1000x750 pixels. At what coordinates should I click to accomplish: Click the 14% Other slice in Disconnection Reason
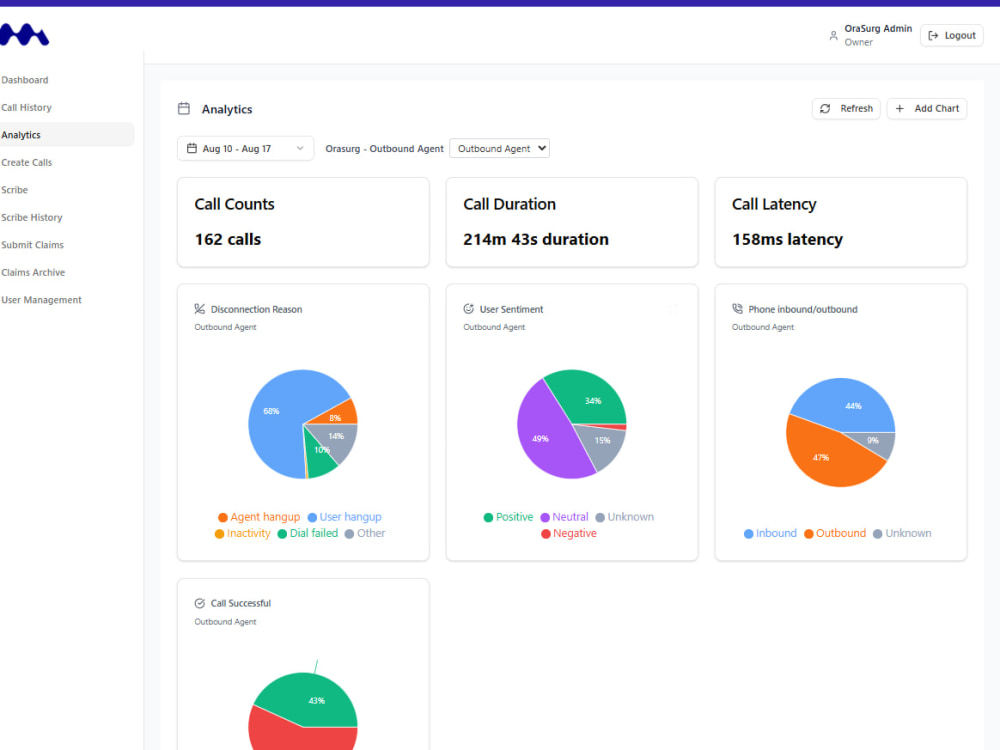(x=338, y=438)
